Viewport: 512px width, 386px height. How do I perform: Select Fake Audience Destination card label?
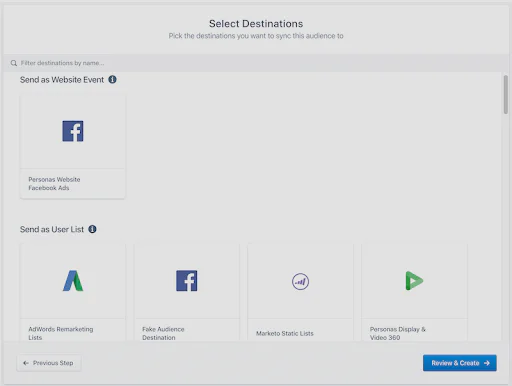[163, 333]
